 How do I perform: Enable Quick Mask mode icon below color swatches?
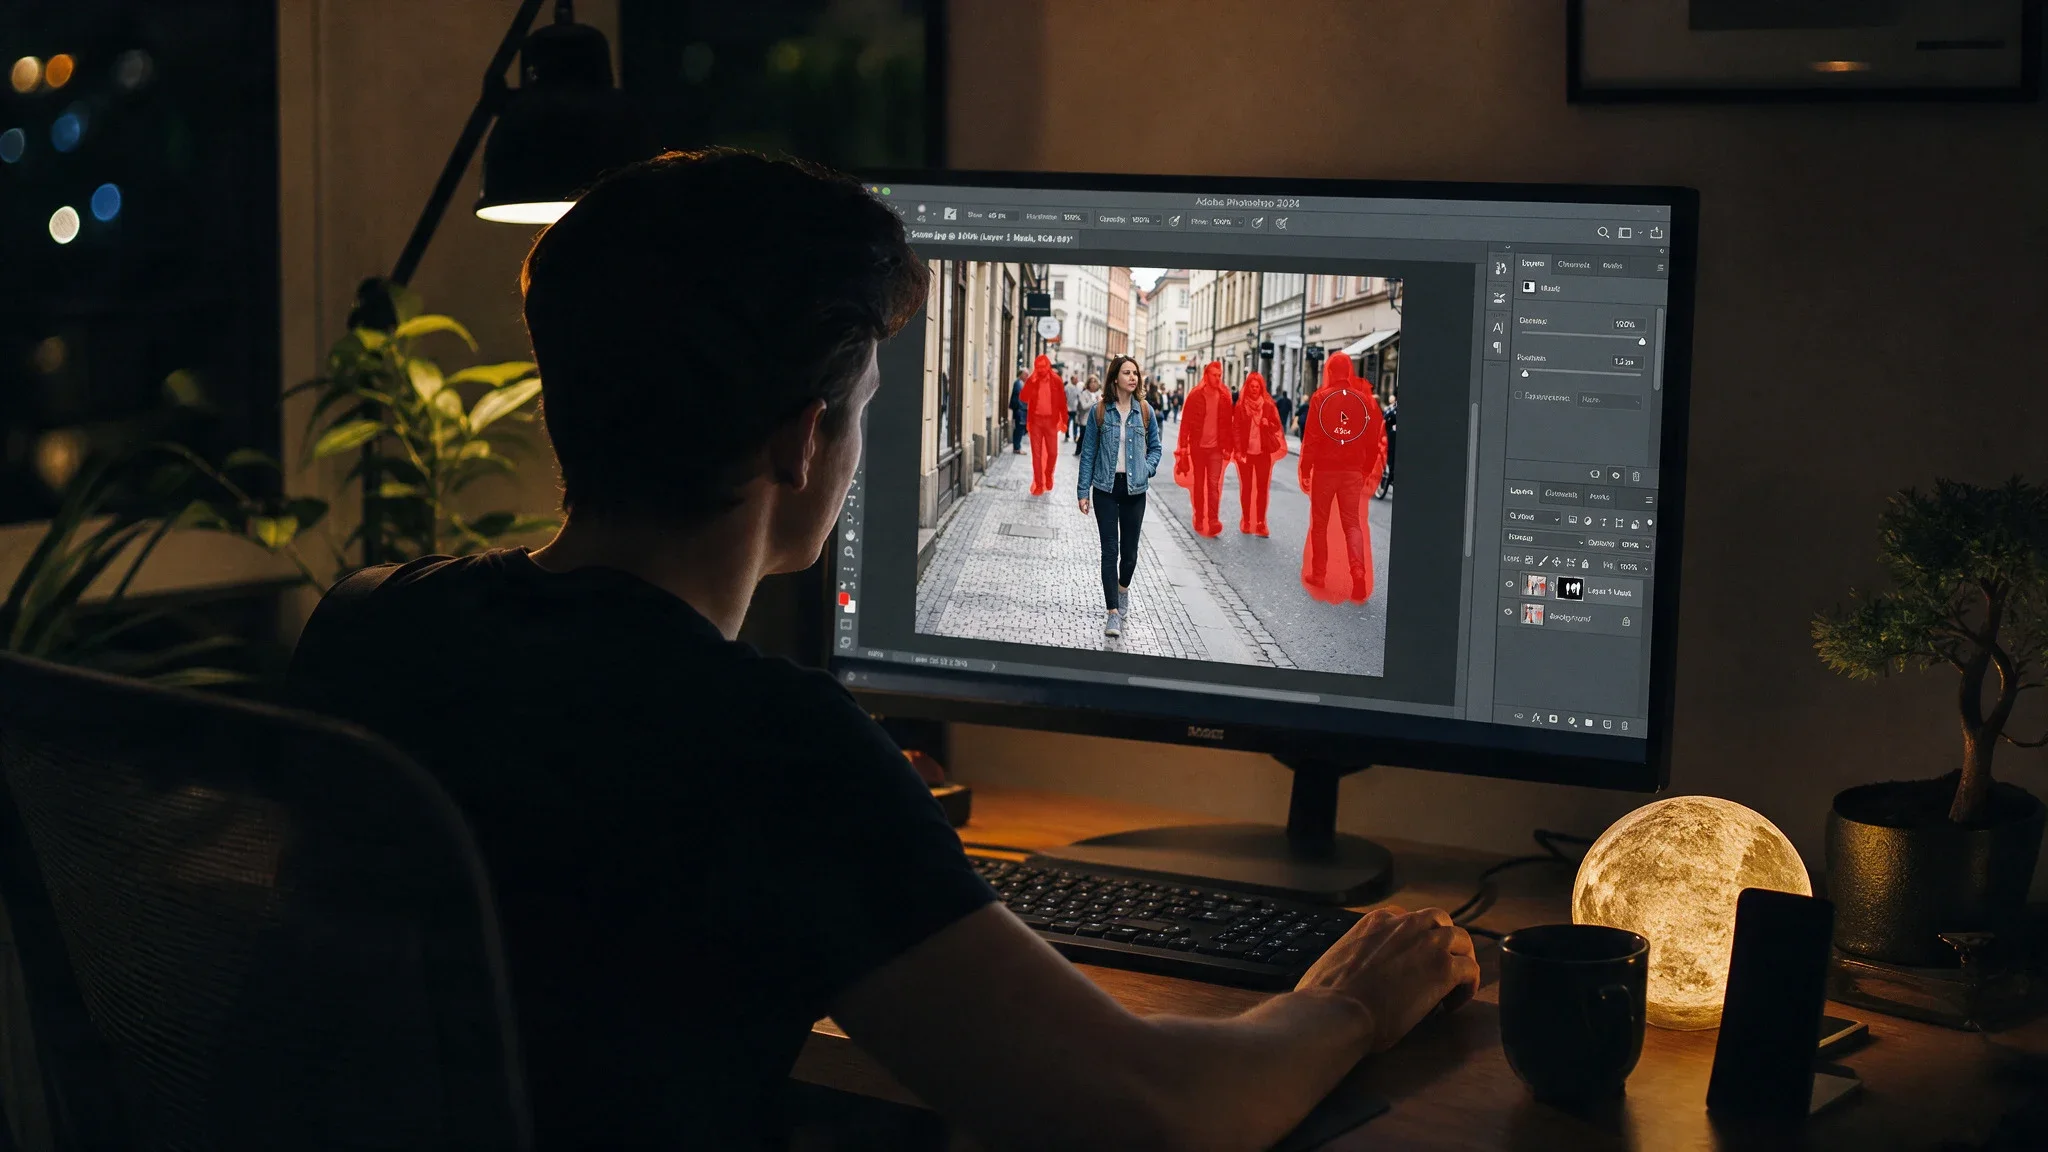846,624
